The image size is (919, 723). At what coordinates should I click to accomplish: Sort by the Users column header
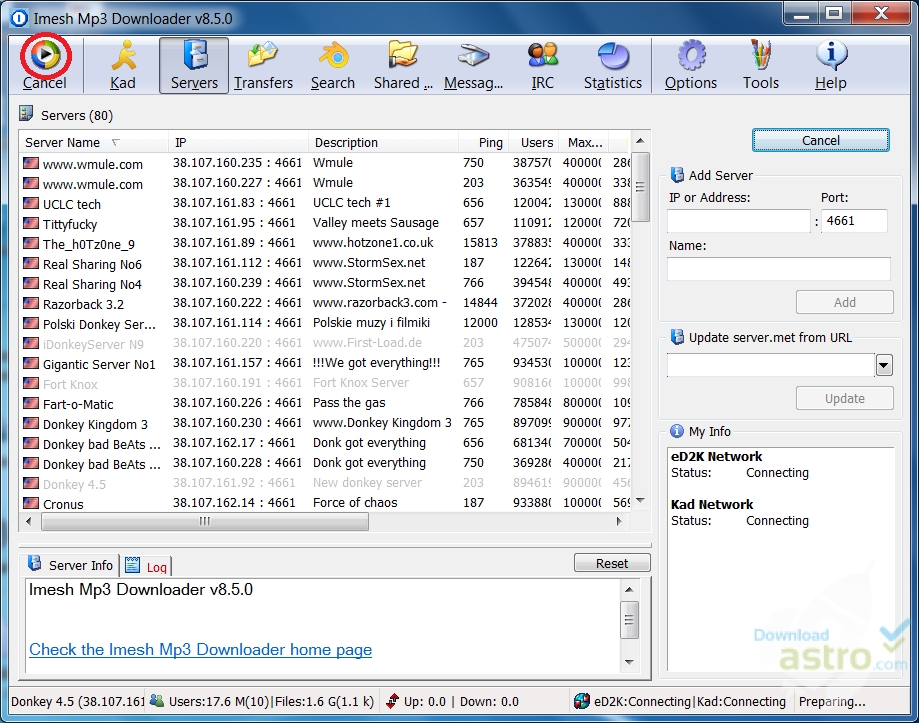click(534, 142)
